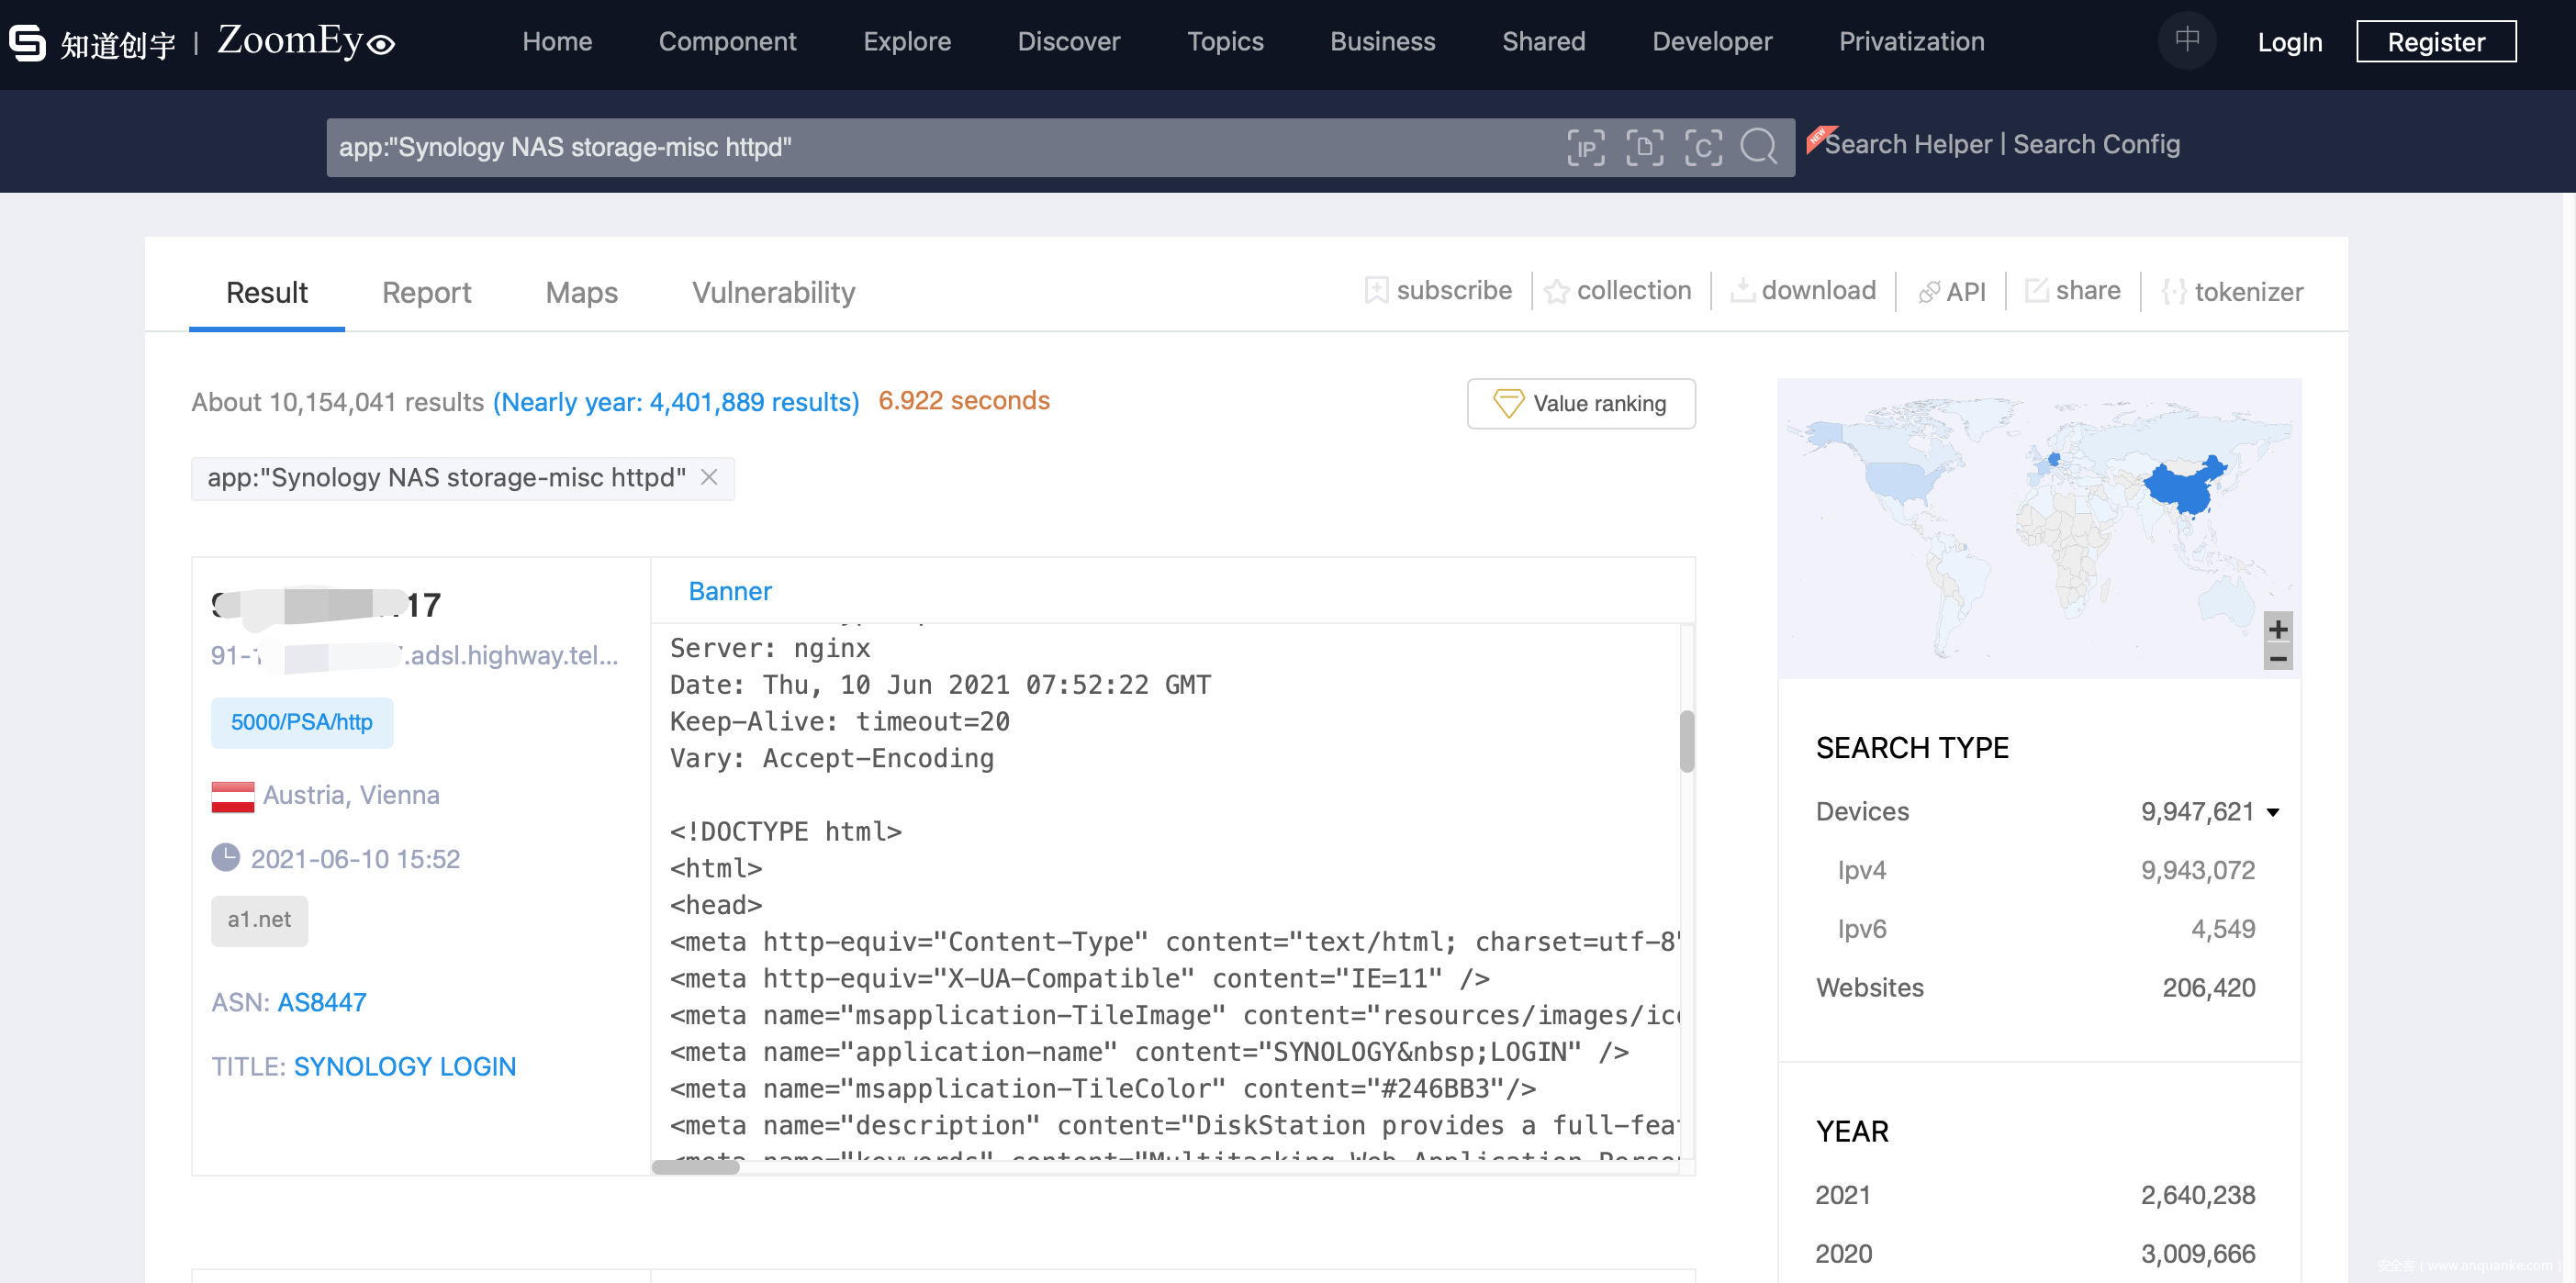Click the IP search icon in search bar
This screenshot has width=2576, height=1283.
(x=1585, y=147)
